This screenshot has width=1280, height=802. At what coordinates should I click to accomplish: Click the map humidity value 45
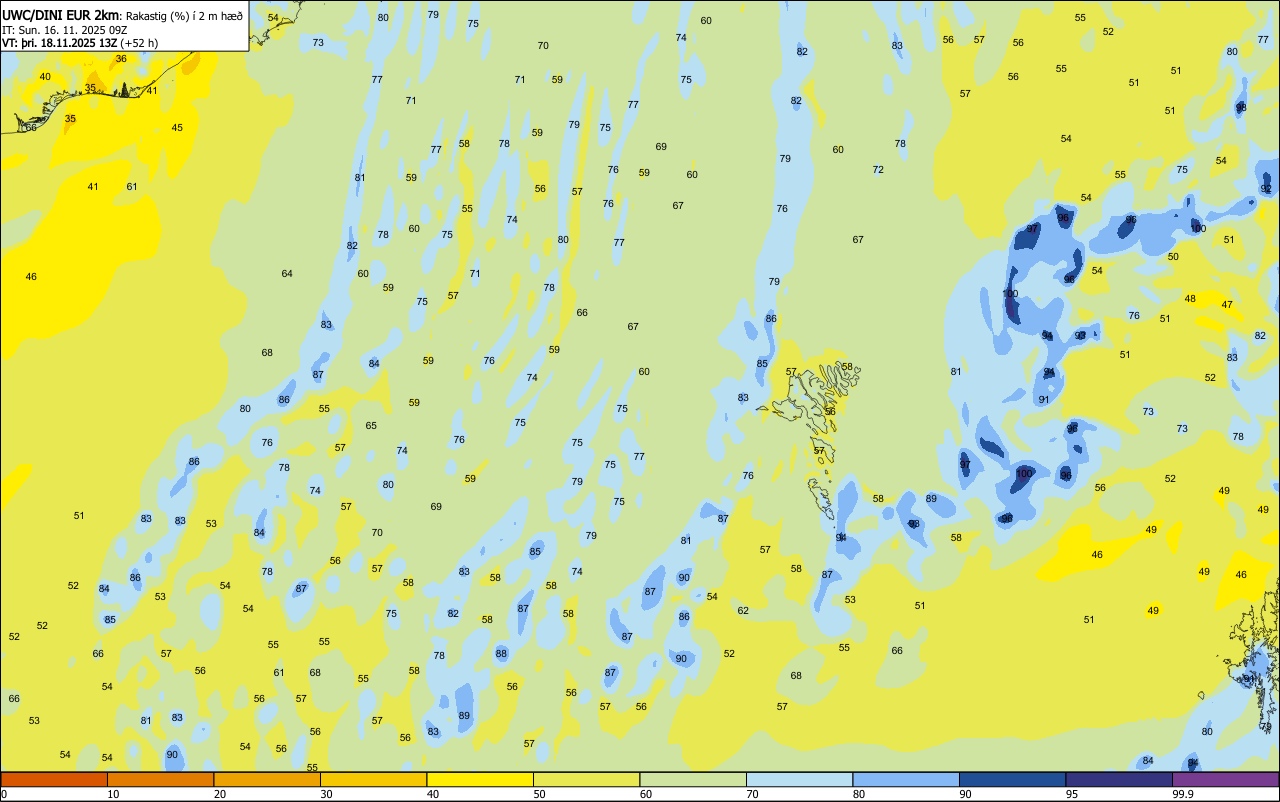click(177, 128)
